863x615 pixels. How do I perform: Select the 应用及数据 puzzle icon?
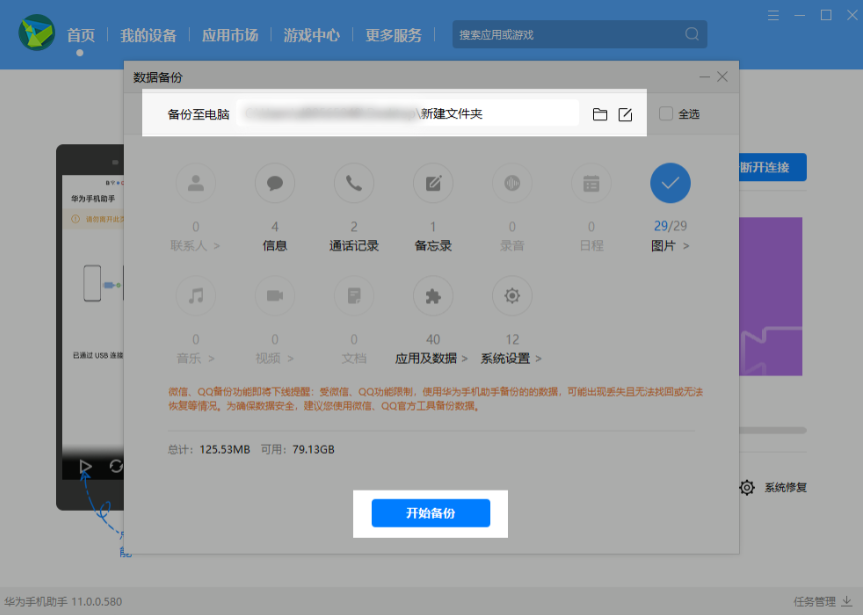(x=433, y=296)
